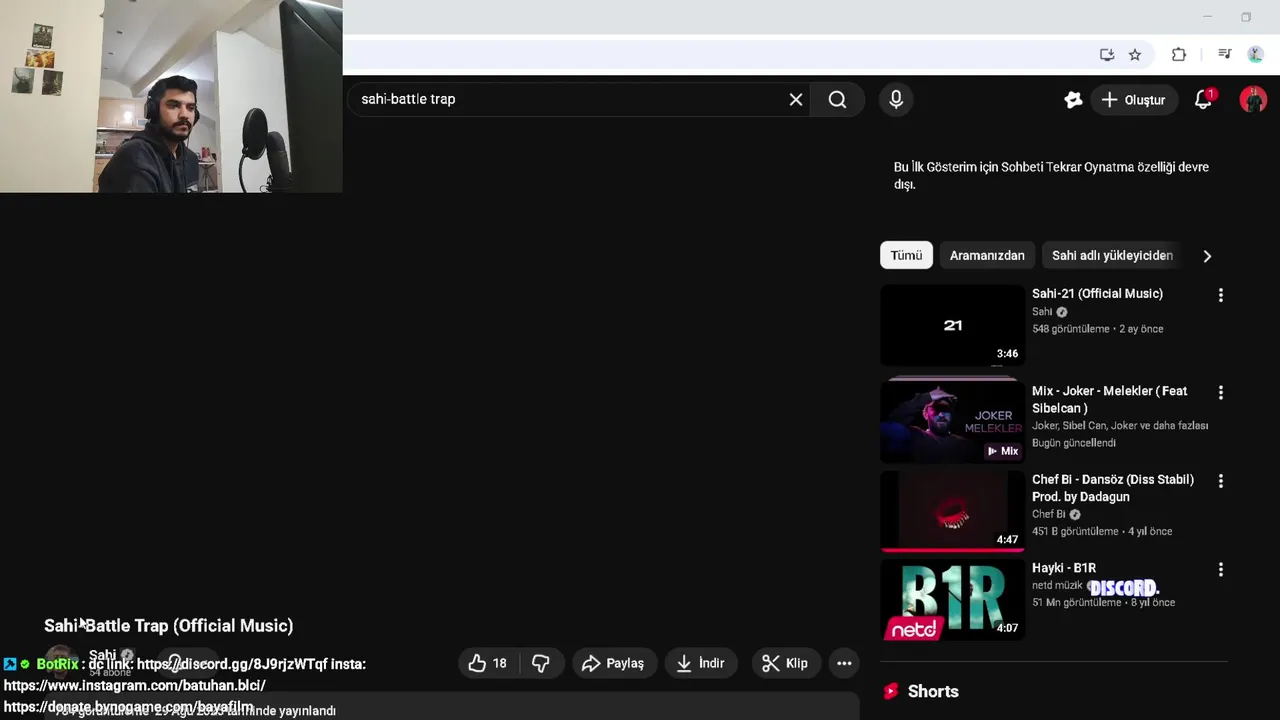This screenshot has width=1280, height=720.
Task: Open the Chrome profile avatar
Action: point(1256,55)
